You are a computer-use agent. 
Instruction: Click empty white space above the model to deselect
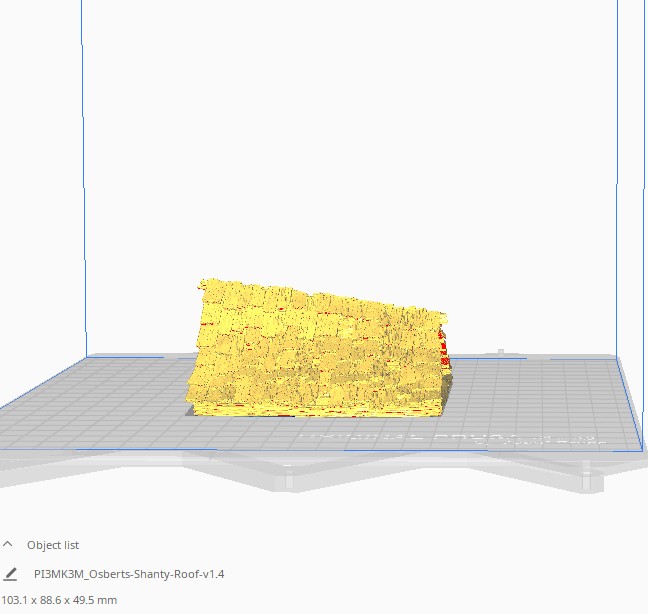330,150
